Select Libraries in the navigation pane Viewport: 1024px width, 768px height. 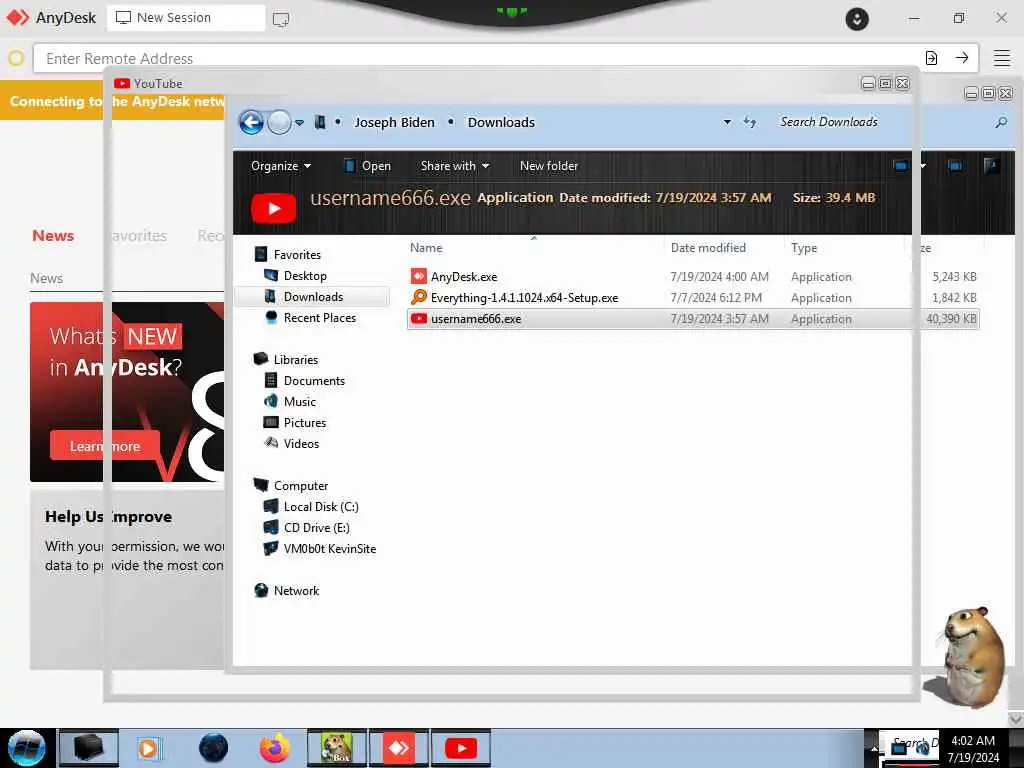pos(296,360)
